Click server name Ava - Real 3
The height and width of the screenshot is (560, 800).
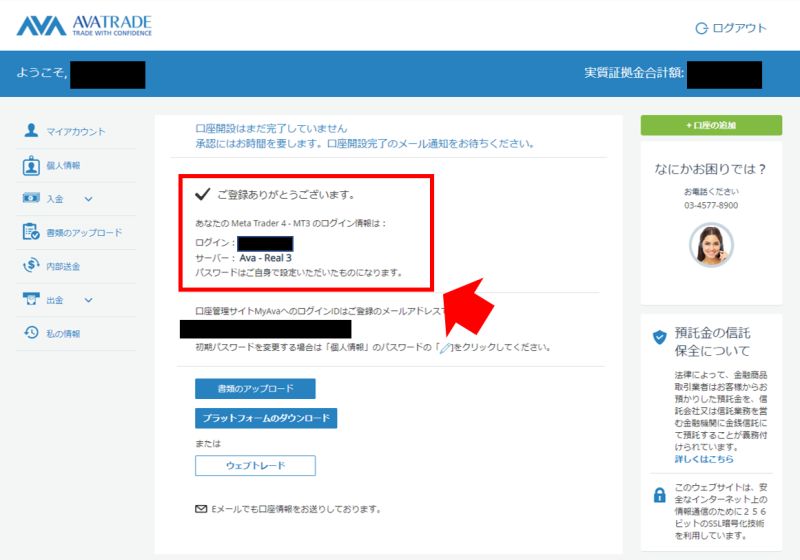point(265,258)
